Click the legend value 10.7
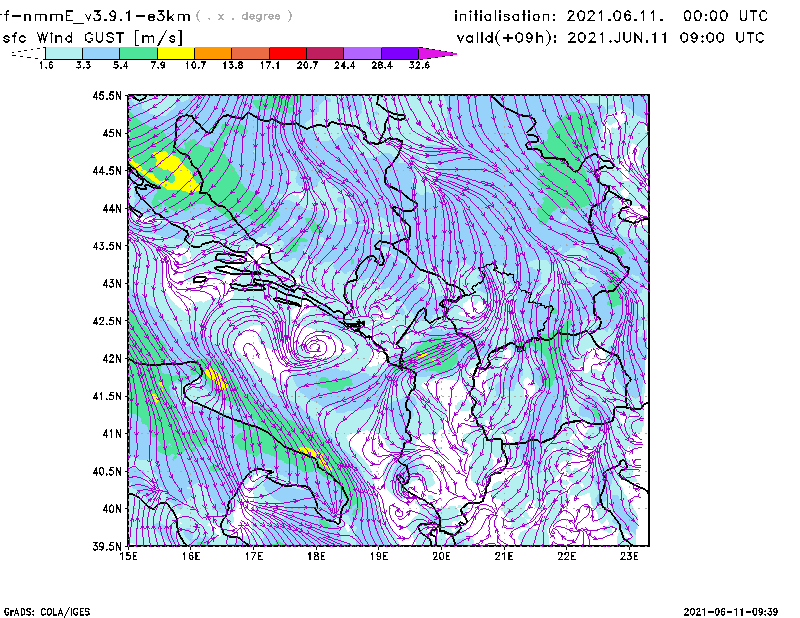Viewport: 800px width, 618px height. (195, 65)
